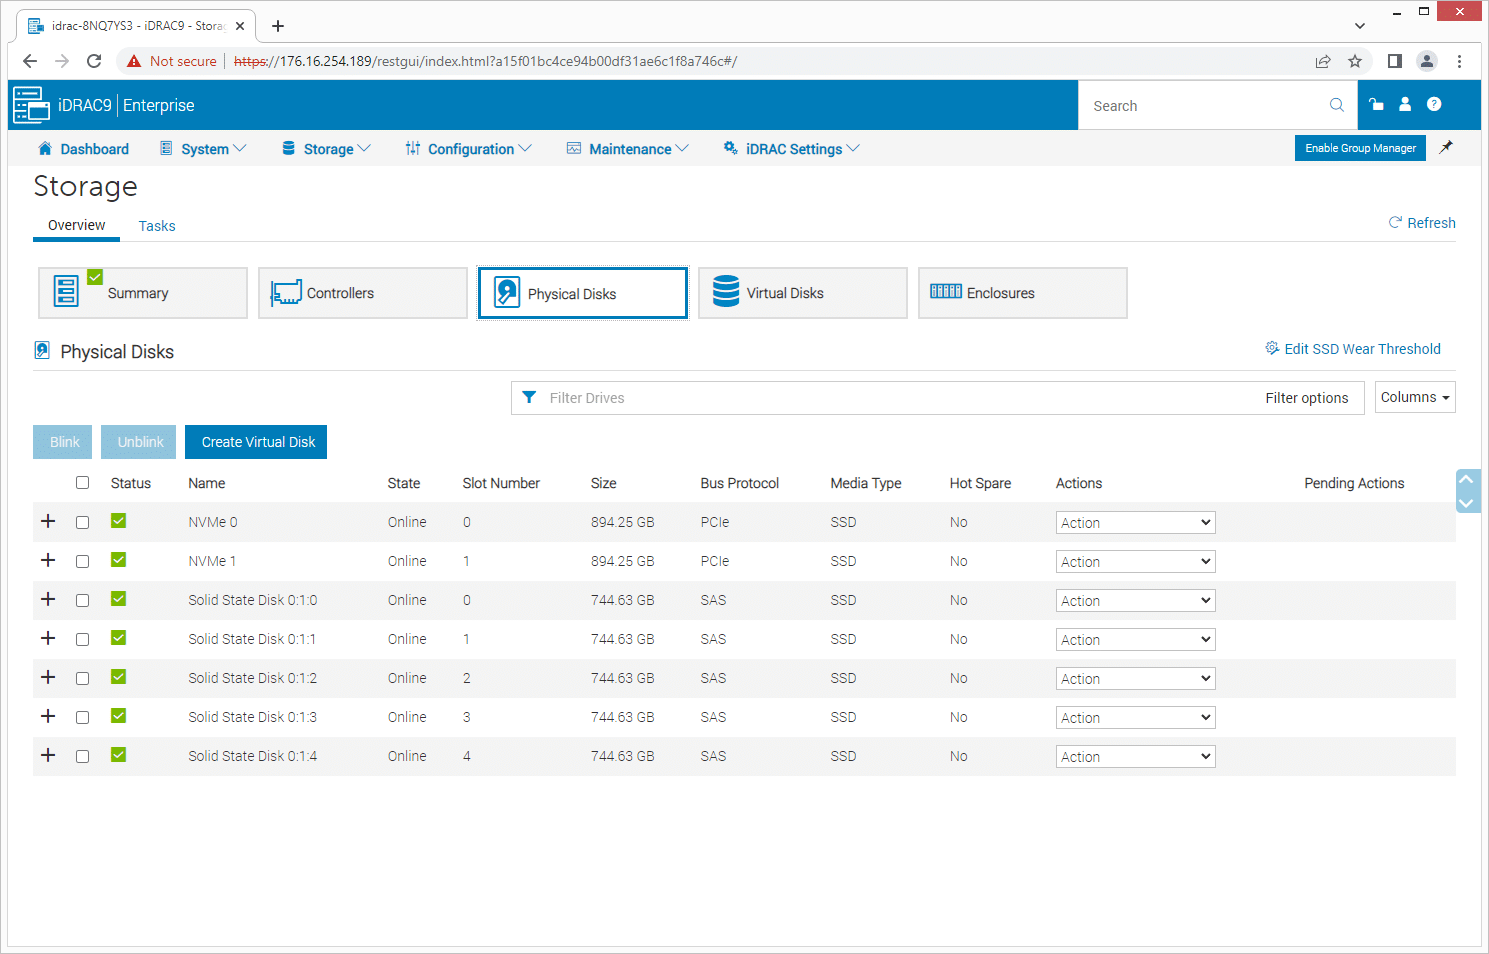Click the Virtual Disks stacked-disks icon

(724, 292)
